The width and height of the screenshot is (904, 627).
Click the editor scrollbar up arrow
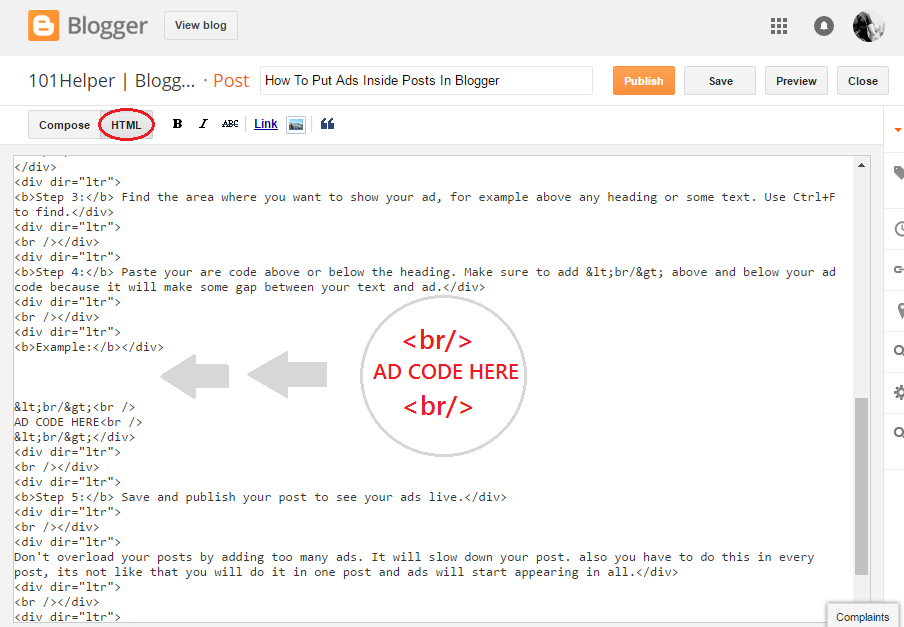point(861,165)
